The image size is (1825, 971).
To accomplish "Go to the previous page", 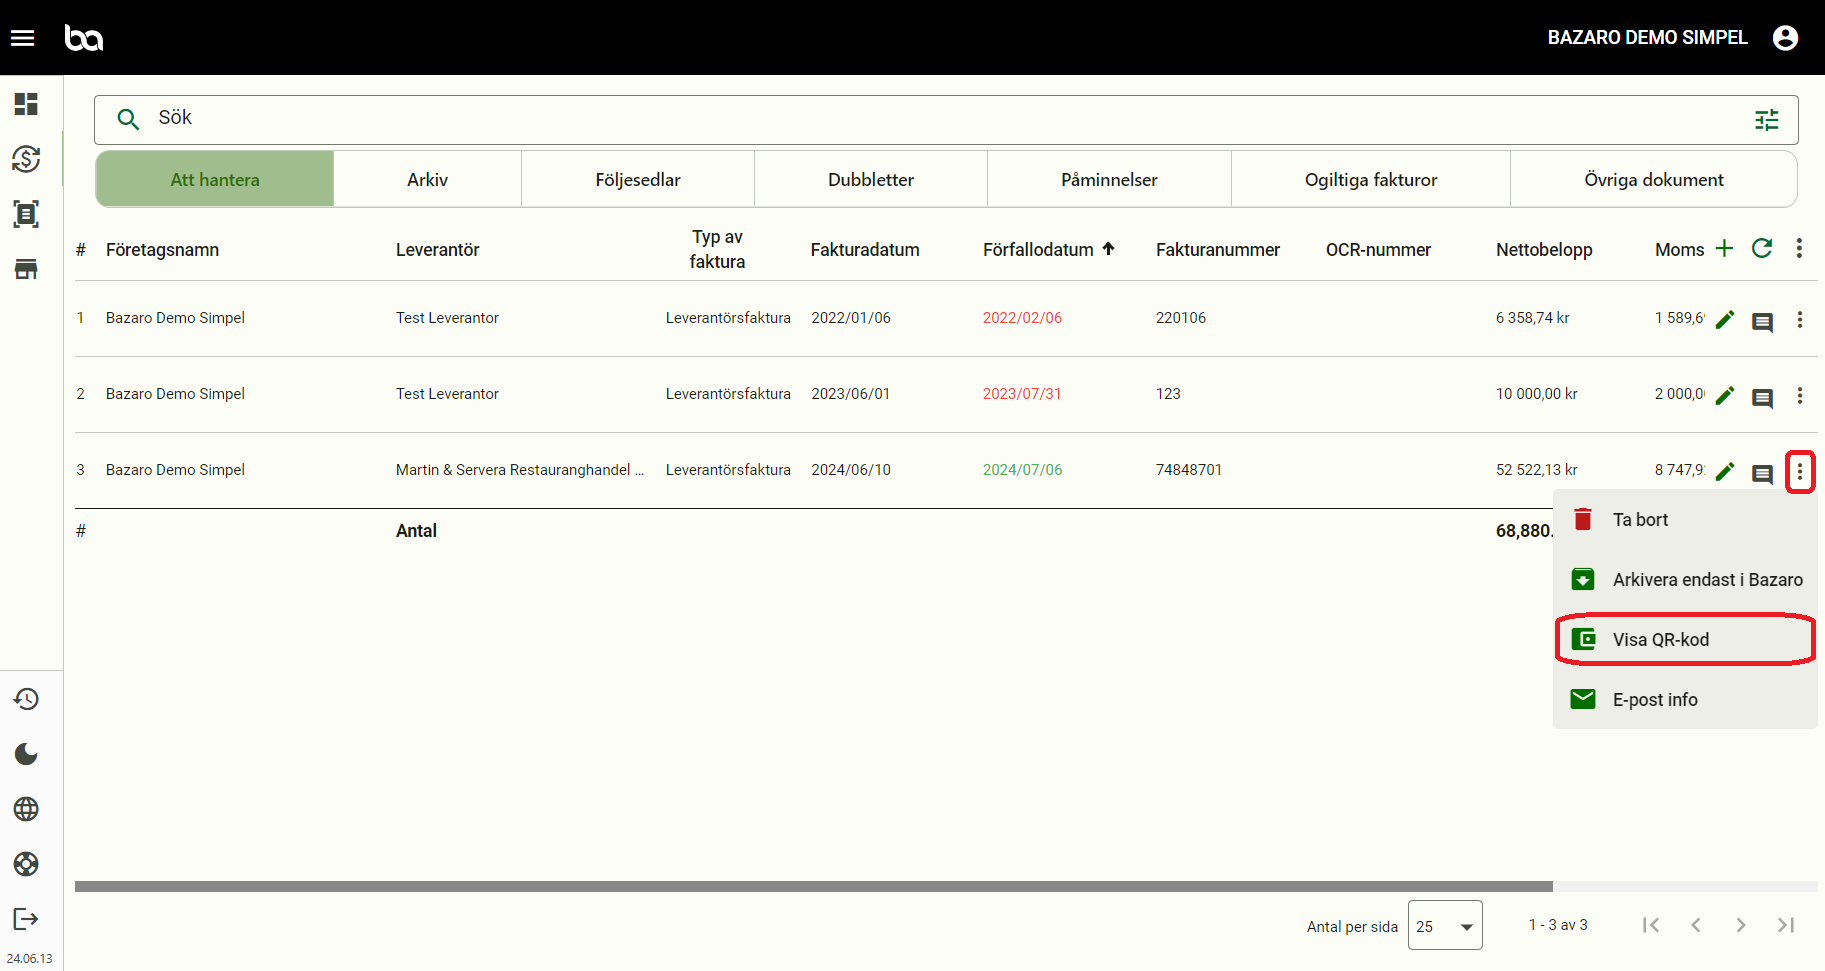I will pos(1696,925).
